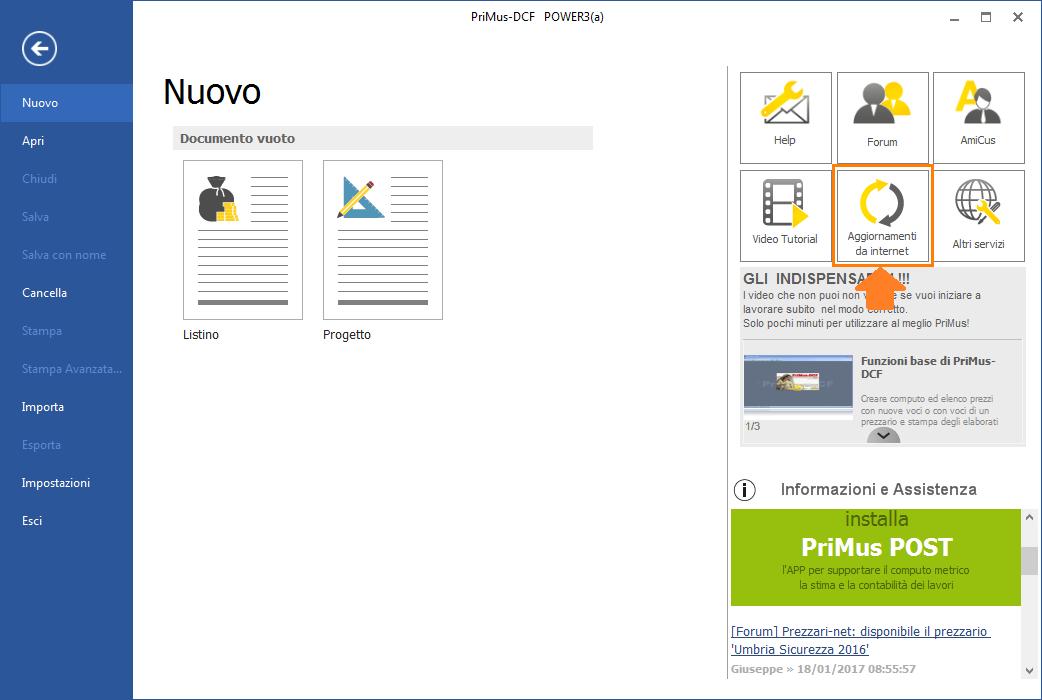Viewport: 1042px width, 700px height.
Task: Expand the video list down chevron
Action: (x=884, y=435)
